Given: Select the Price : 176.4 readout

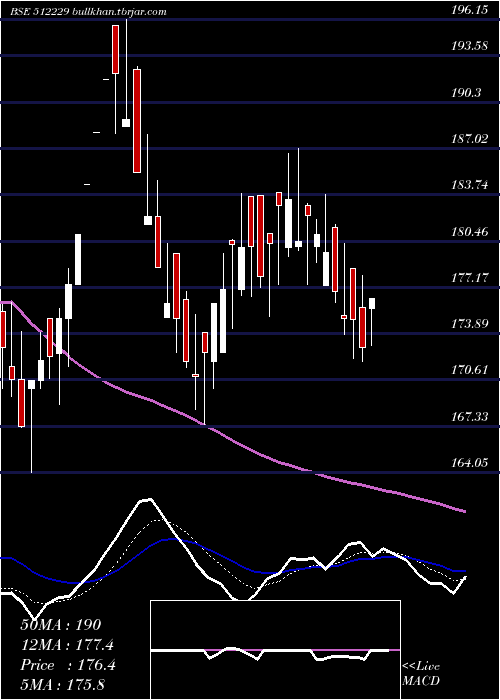Looking at the screenshot, I should pyautogui.click(x=68, y=665).
